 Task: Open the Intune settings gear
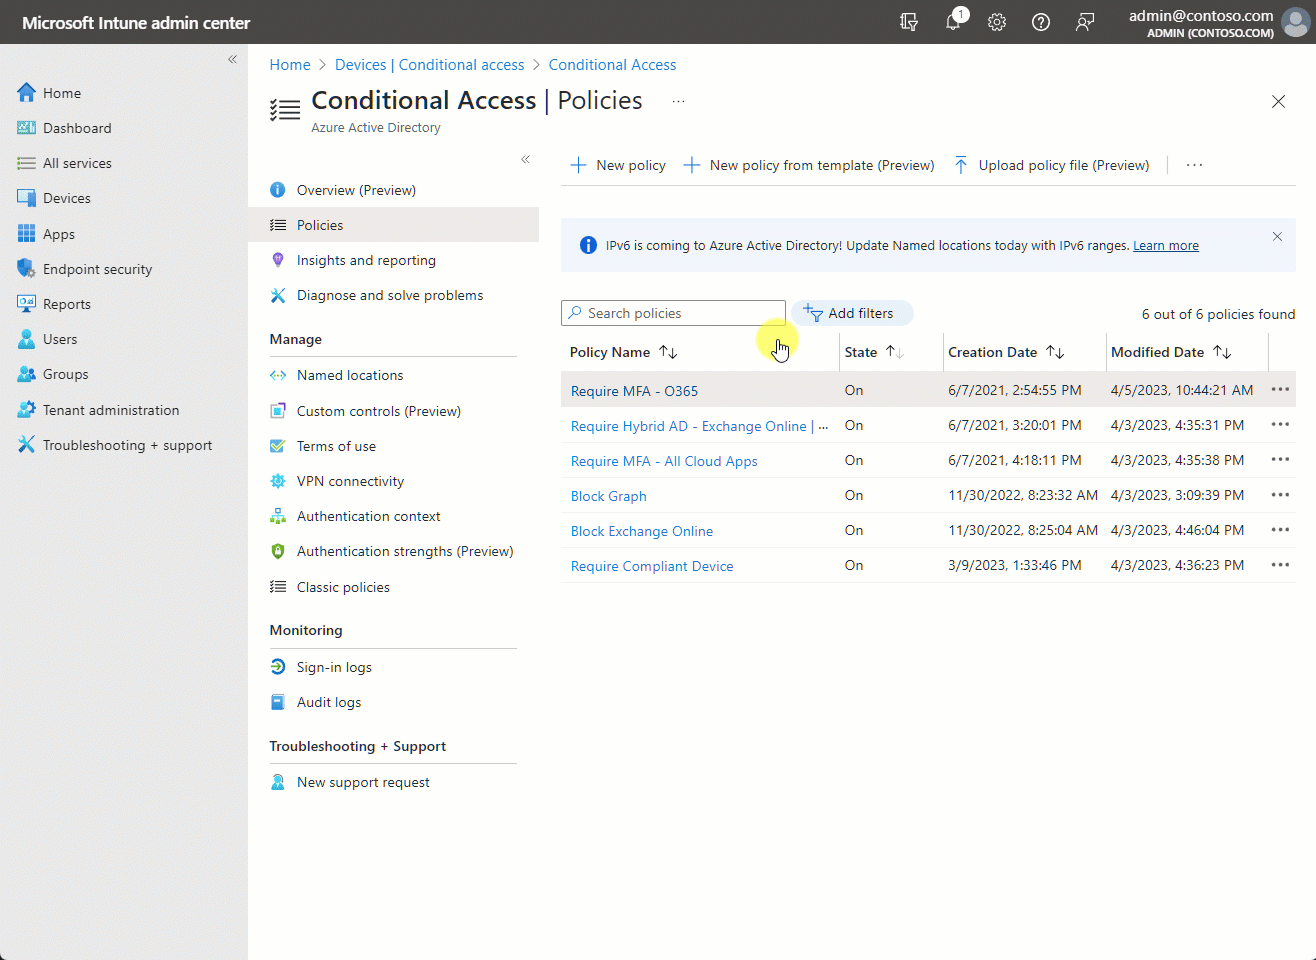point(996,22)
